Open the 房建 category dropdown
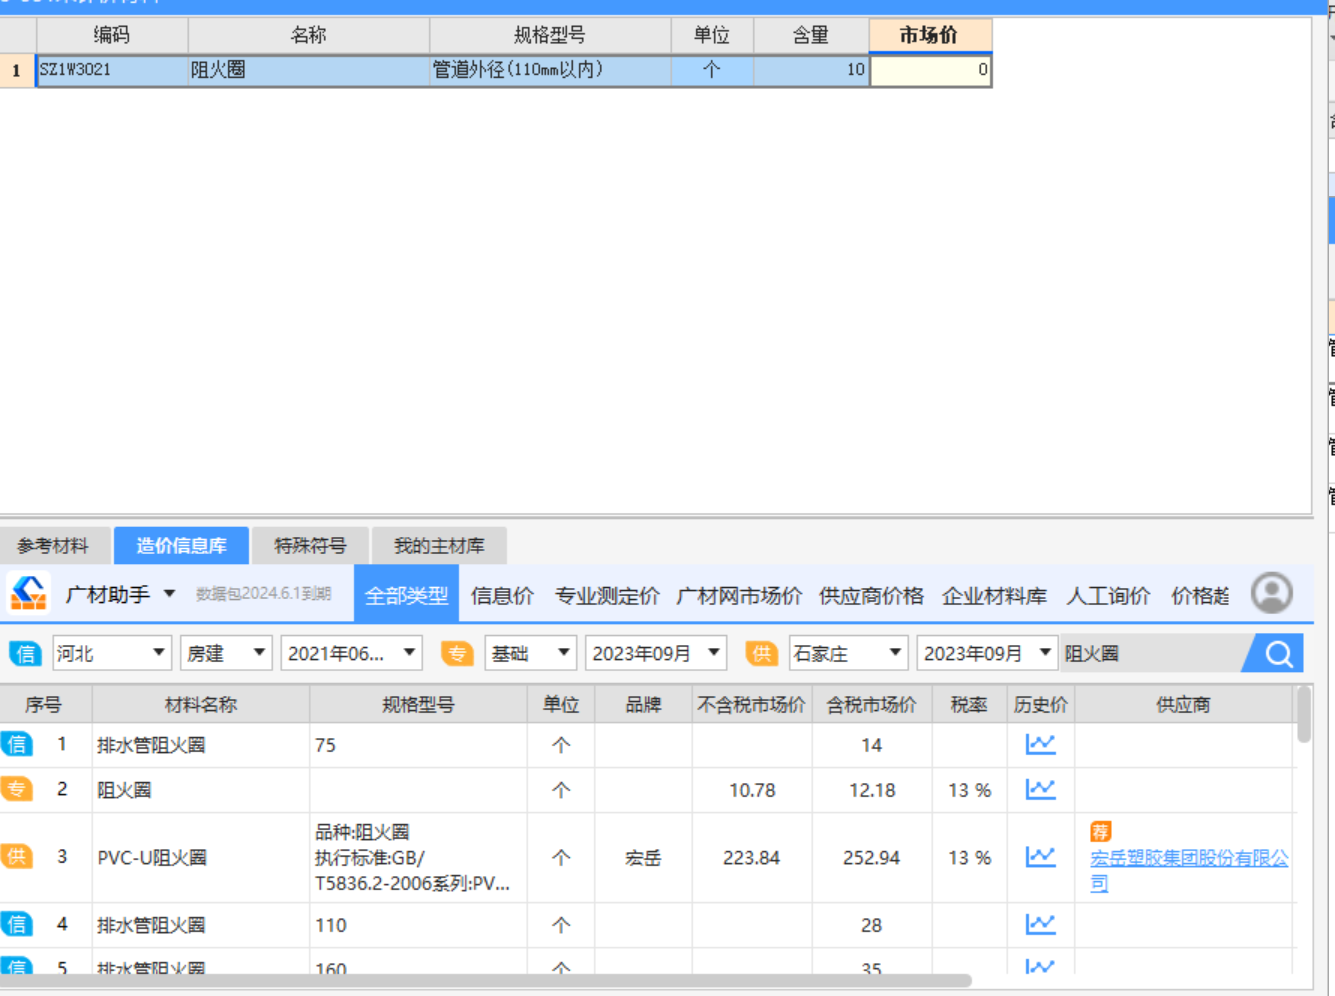This screenshot has height=996, width=1335. tap(226, 654)
